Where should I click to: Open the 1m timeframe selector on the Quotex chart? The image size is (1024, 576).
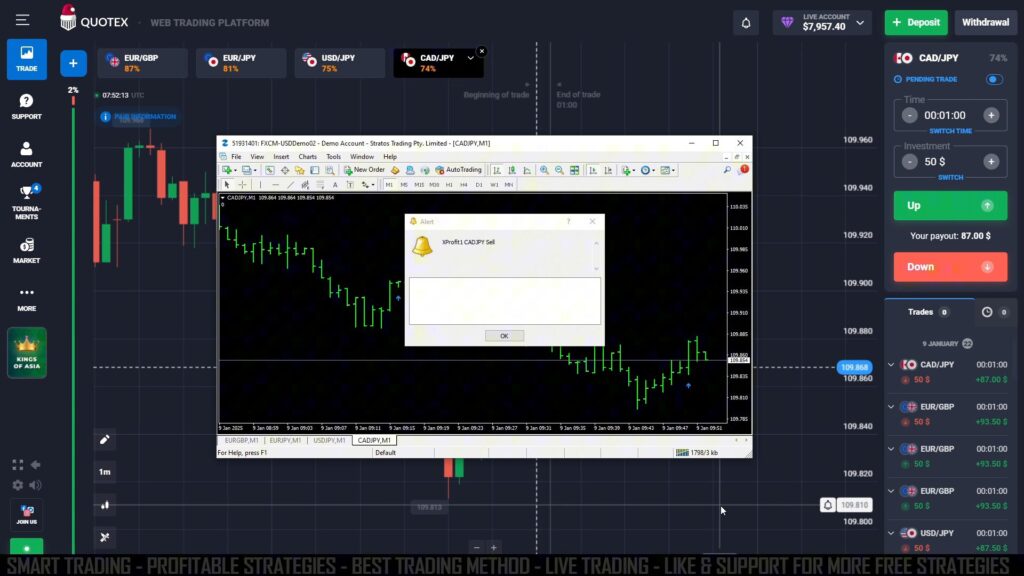click(104, 472)
